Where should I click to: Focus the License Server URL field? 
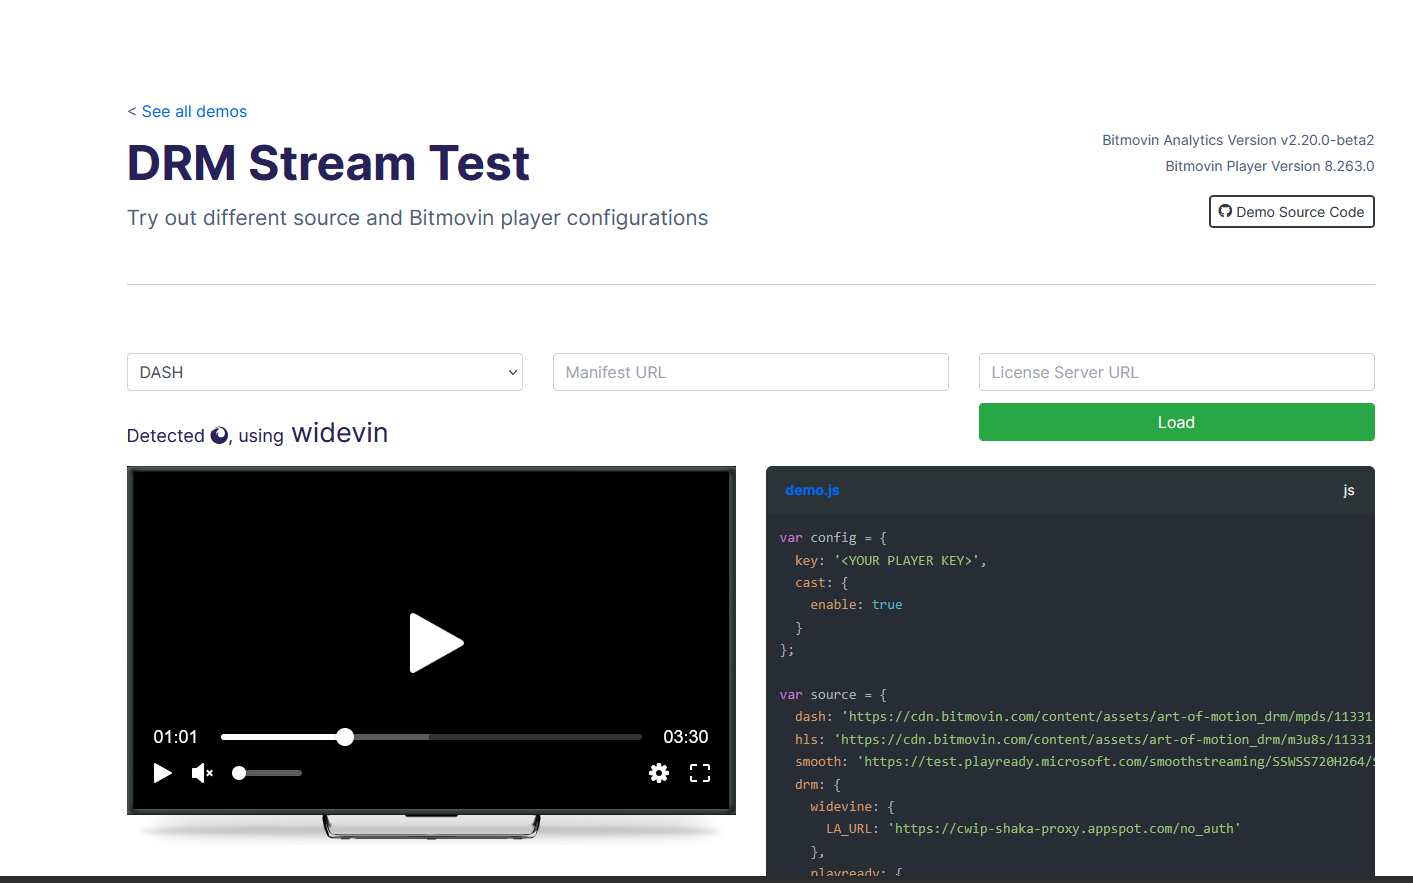1177,372
